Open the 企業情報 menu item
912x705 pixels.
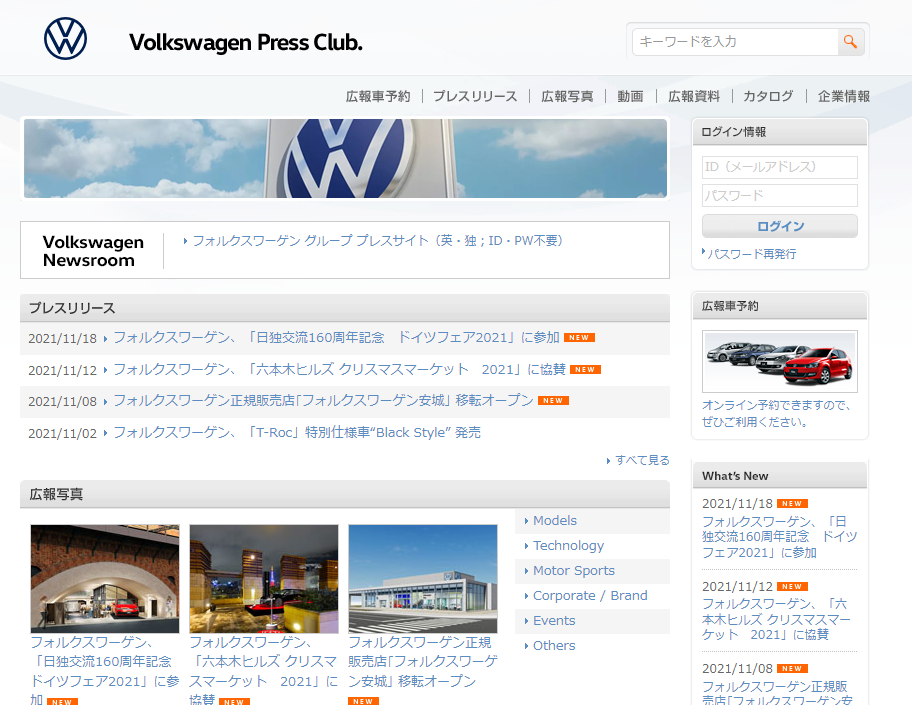(x=843, y=96)
